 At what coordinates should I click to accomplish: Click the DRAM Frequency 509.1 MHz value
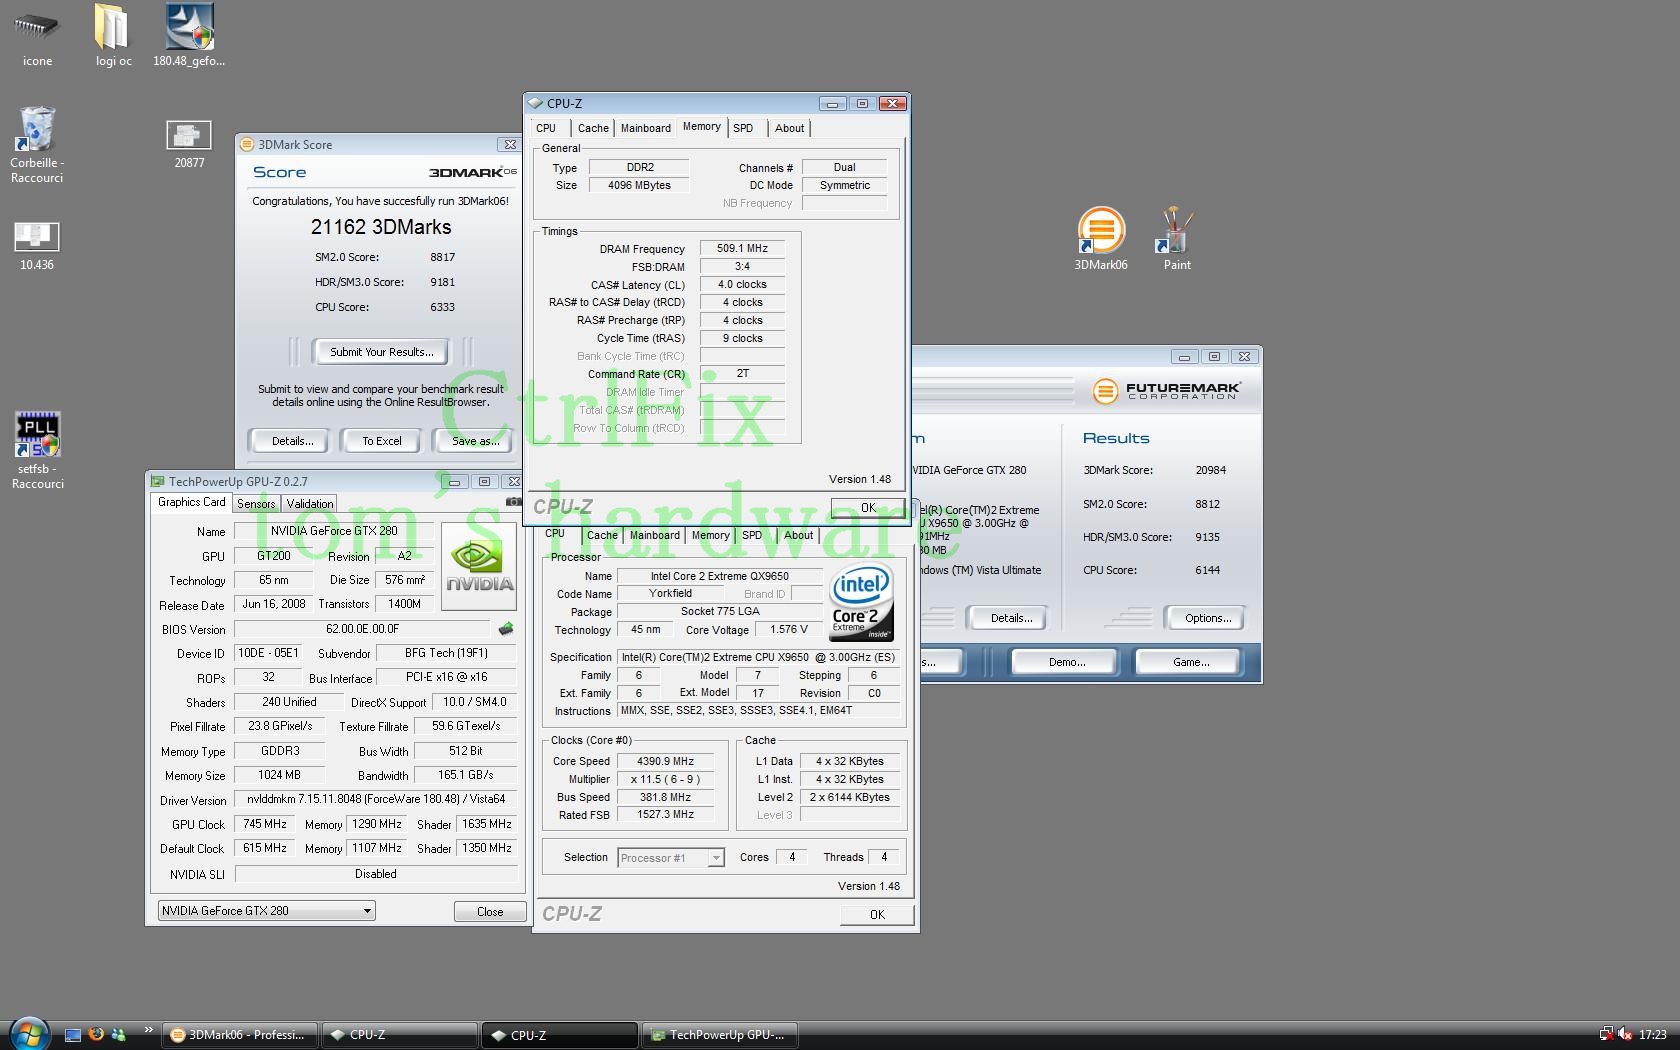click(742, 248)
